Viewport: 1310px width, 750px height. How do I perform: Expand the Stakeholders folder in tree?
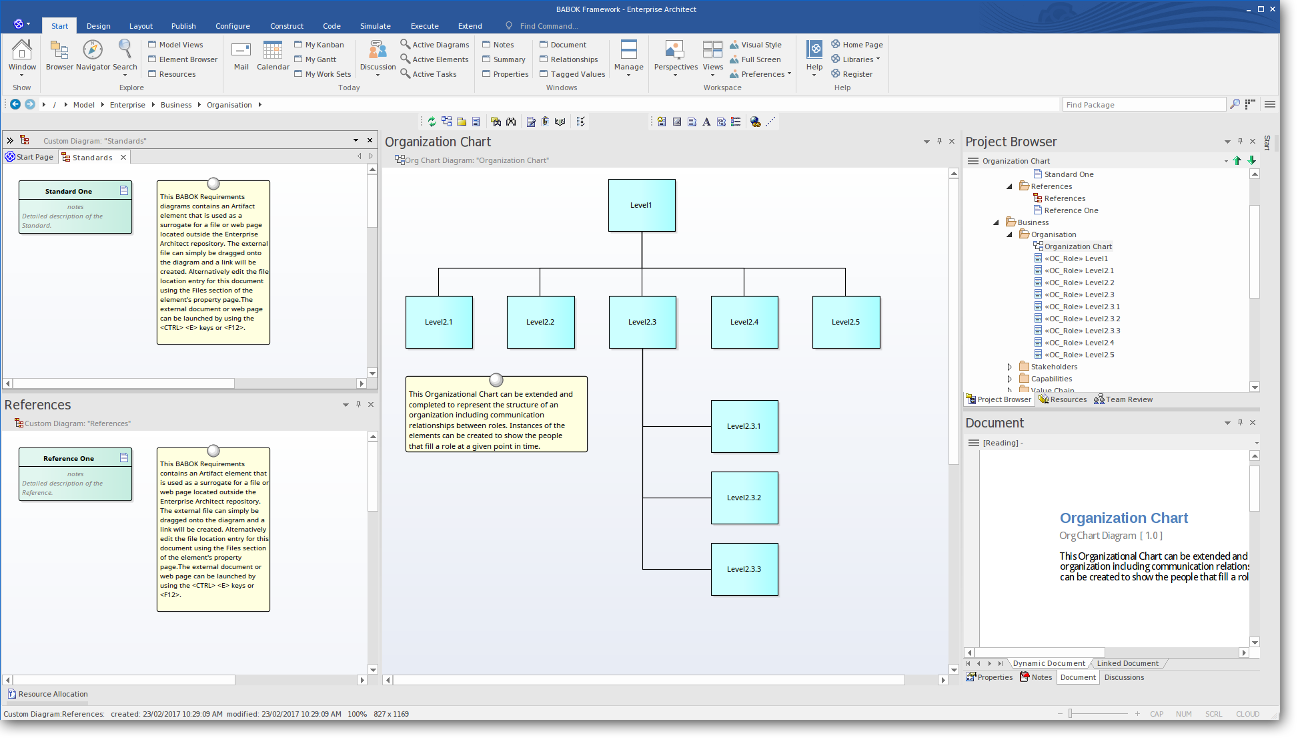[x=1009, y=367]
